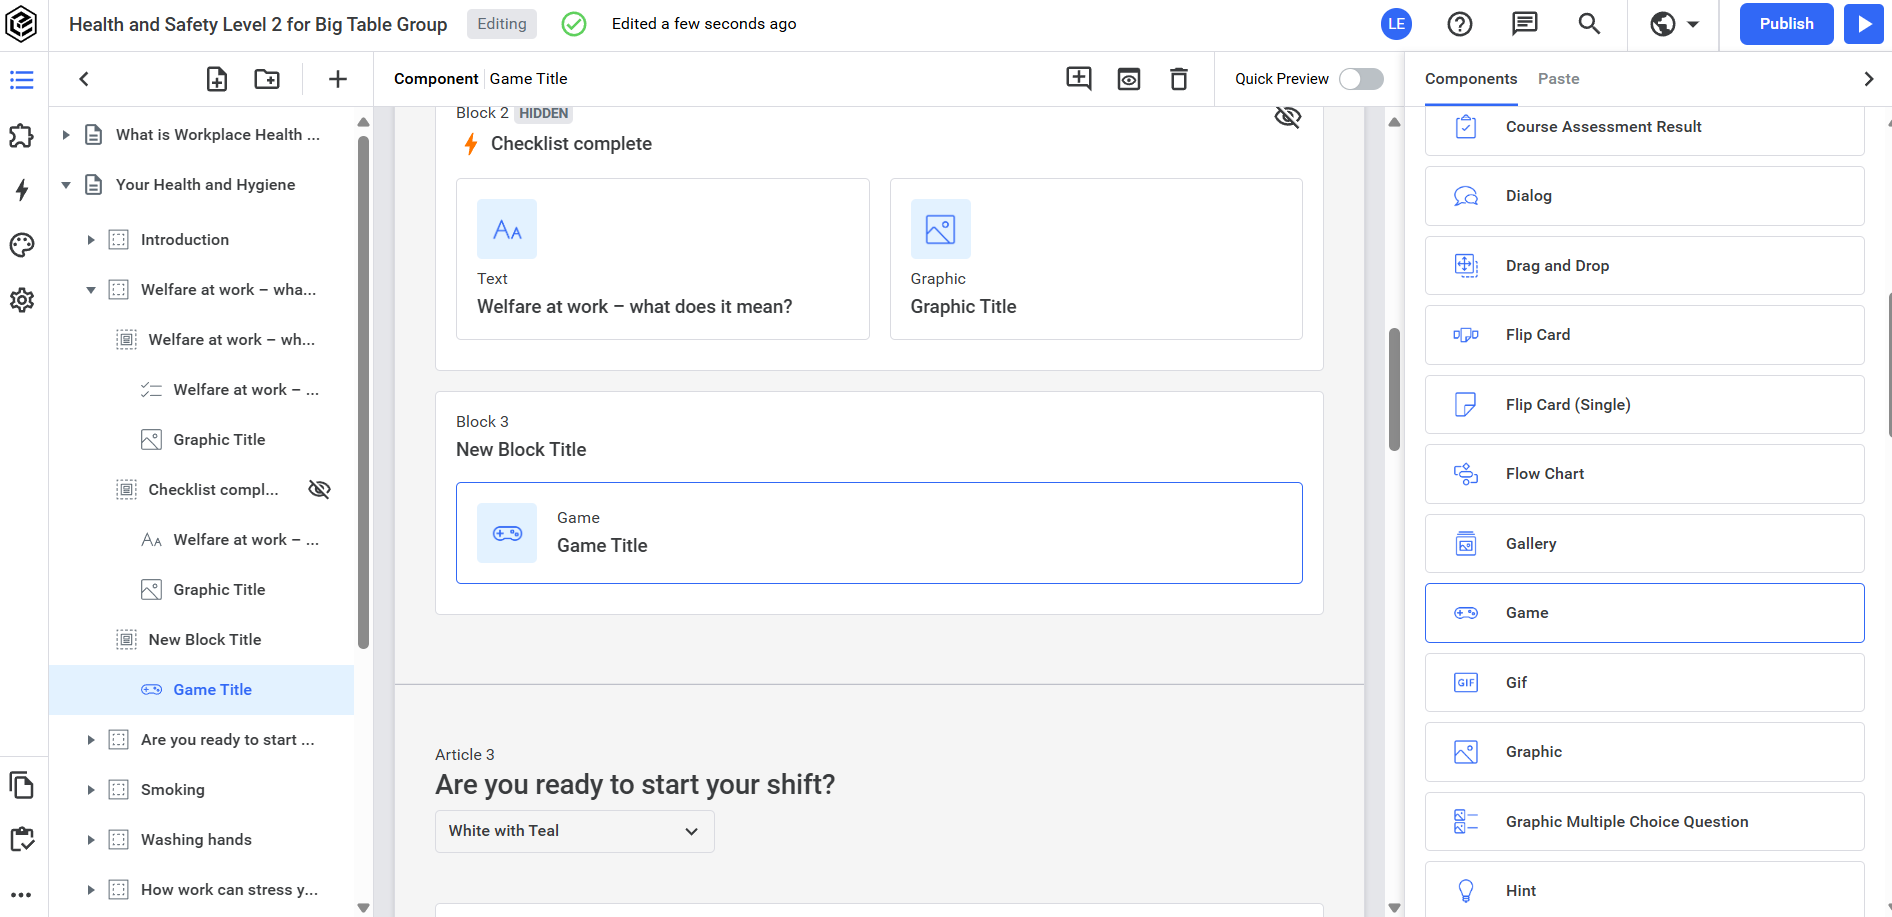Screen dimensions: 1892x917
Task: Click preview eye icon beside trash
Action: [x=1129, y=79]
